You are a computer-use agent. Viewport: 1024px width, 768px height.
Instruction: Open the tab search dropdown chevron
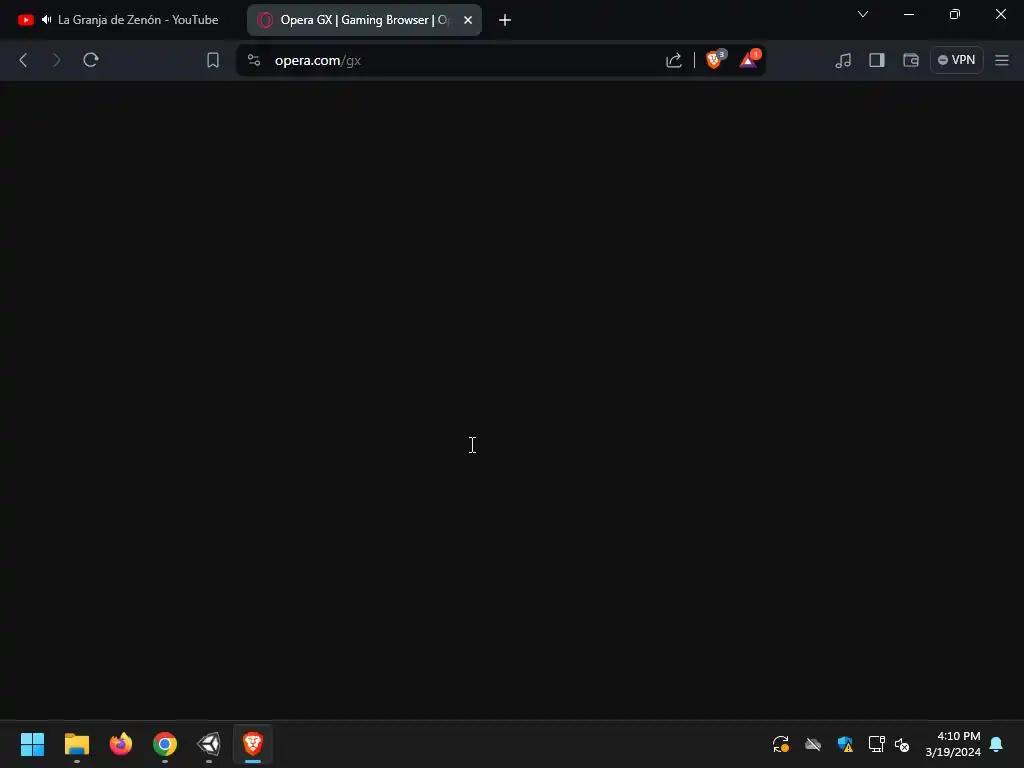(x=863, y=14)
